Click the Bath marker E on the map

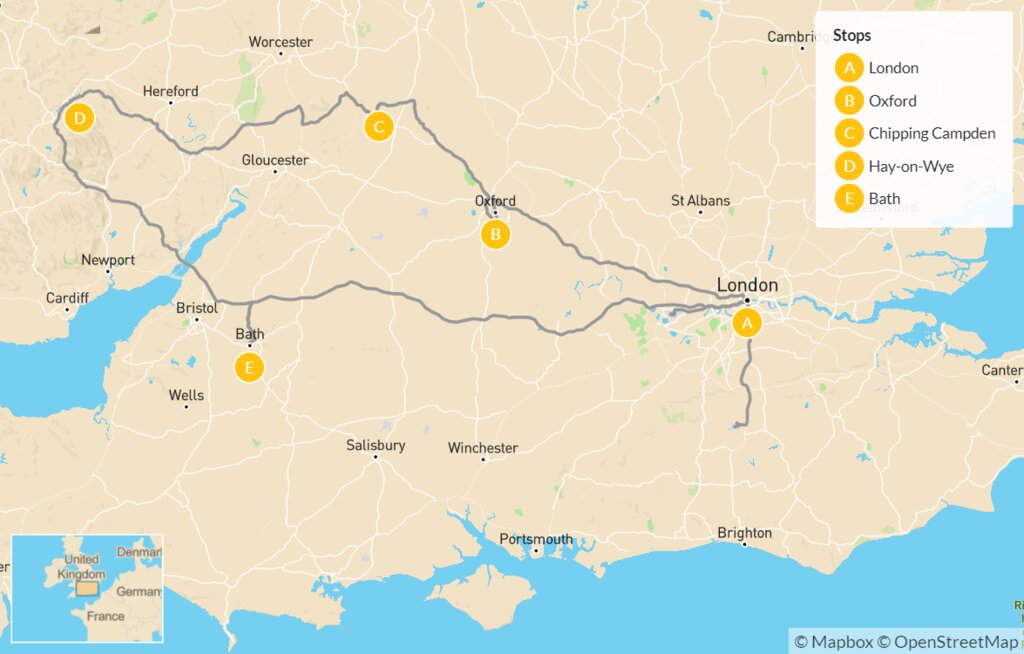click(249, 367)
